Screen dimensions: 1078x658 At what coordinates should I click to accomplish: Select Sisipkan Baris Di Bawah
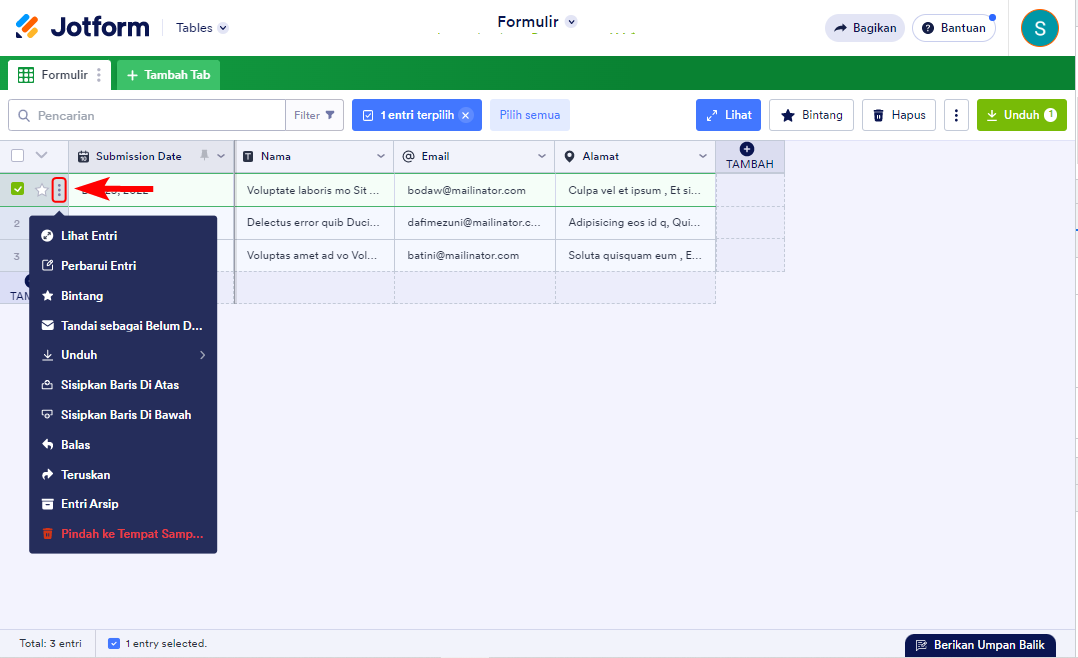click(123, 415)
